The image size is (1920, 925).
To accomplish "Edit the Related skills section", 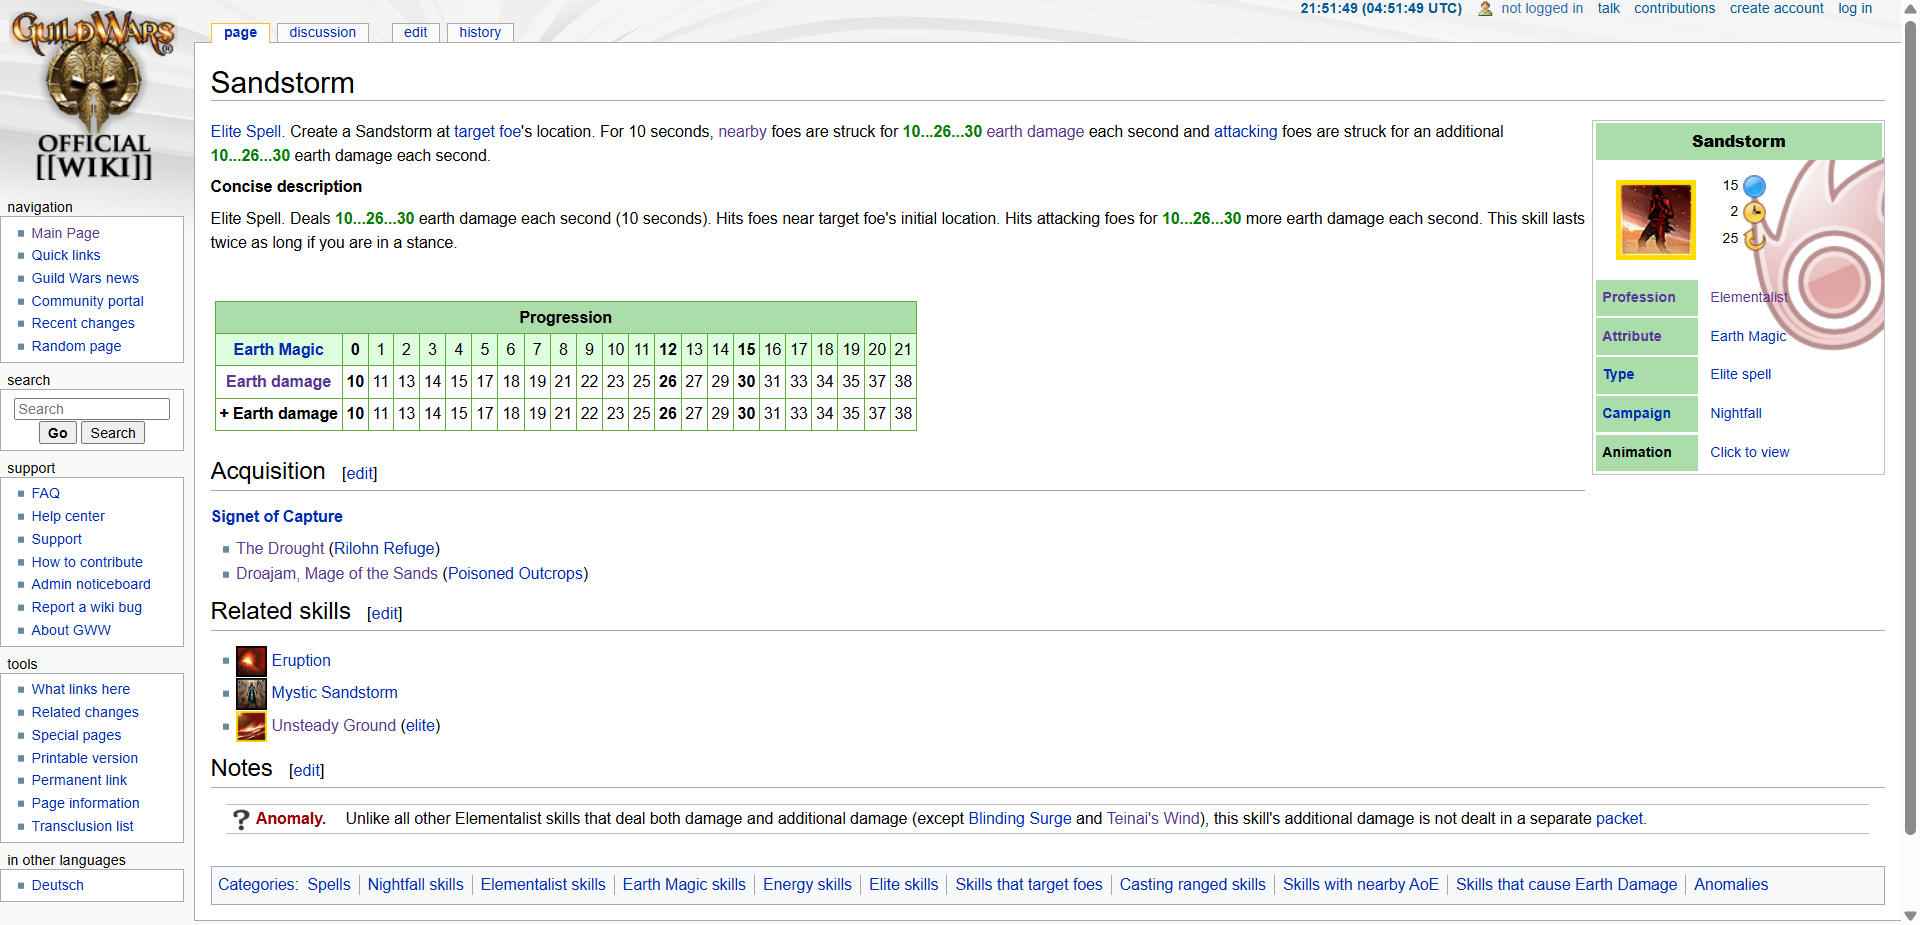I will [x=384, y=613].
